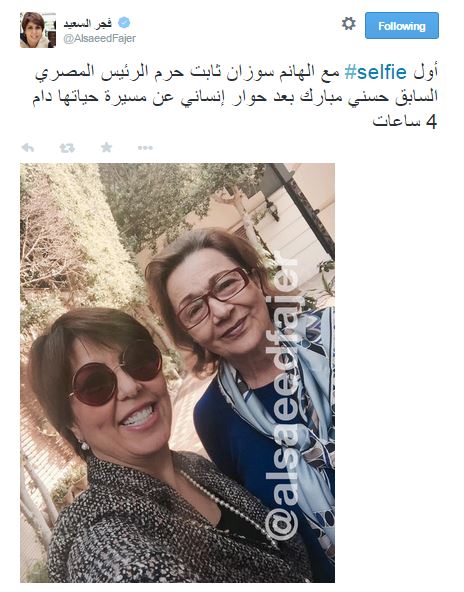Open more tweet actions ellipsis icon
This screenshot has height=592, width=464.
145,148
